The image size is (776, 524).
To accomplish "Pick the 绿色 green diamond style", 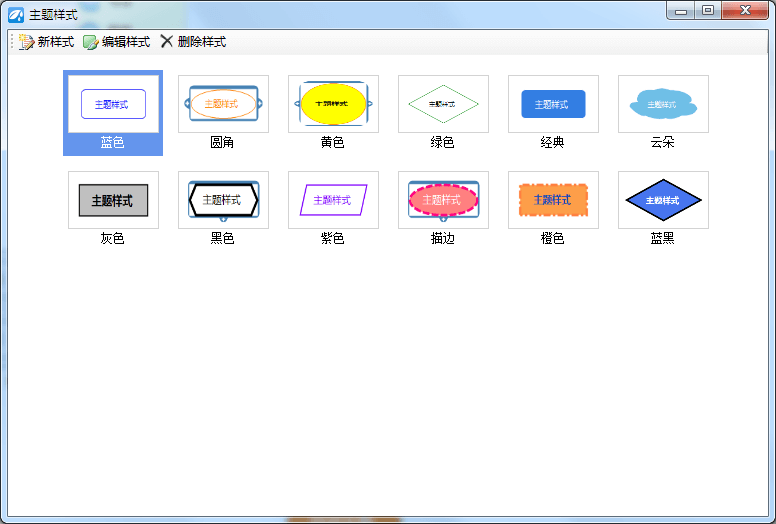I will [443, 104].
